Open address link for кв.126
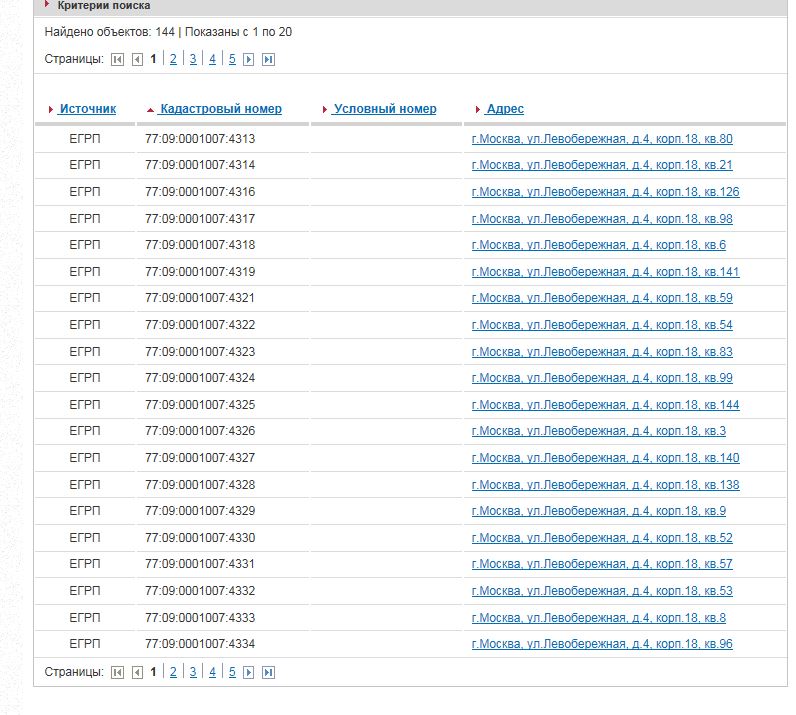Image resolution: width=796 pixels, height=715 pixels. click(605, 192)
